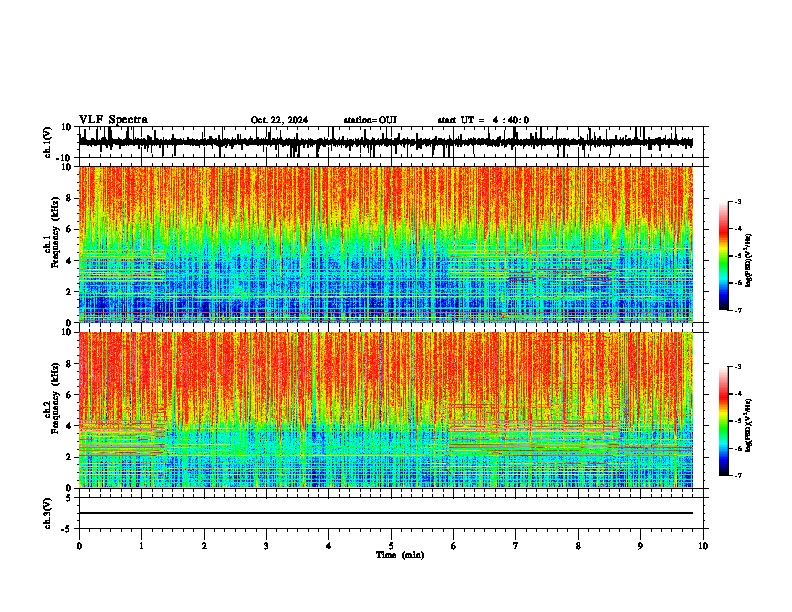Click the '-3' label on ch.1 color bar
The width and height of the screenshot is (792, 612).
click(x=737, y=201)
